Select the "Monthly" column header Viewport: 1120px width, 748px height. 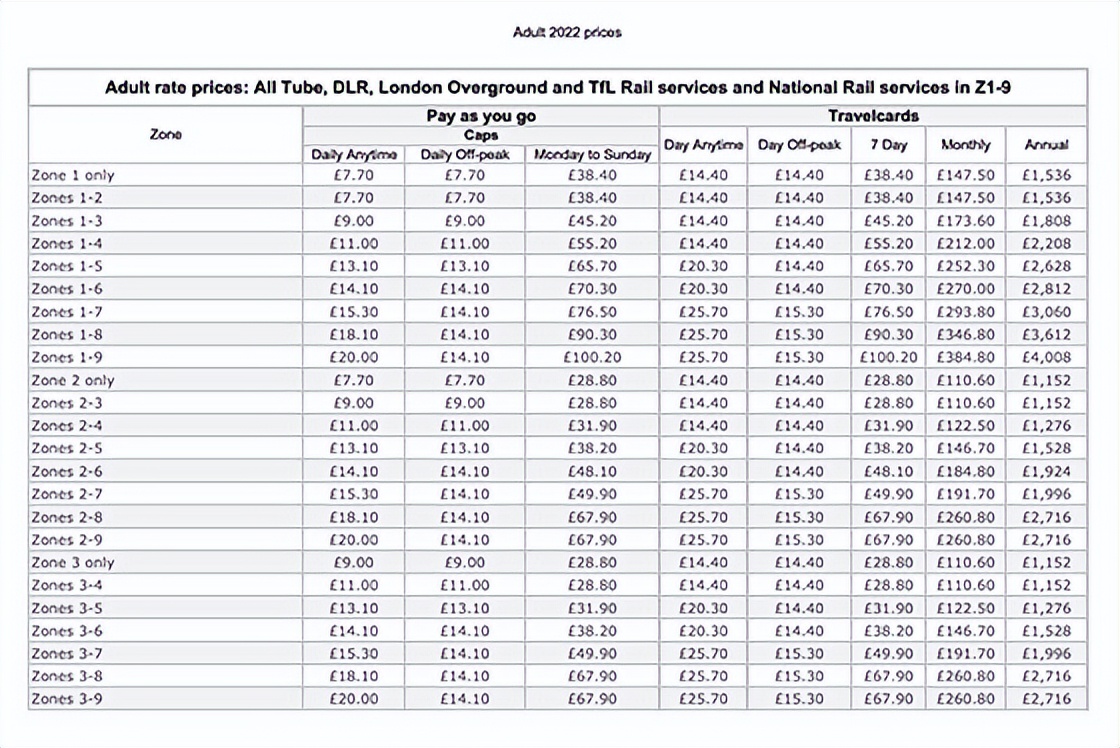[965, 145]
